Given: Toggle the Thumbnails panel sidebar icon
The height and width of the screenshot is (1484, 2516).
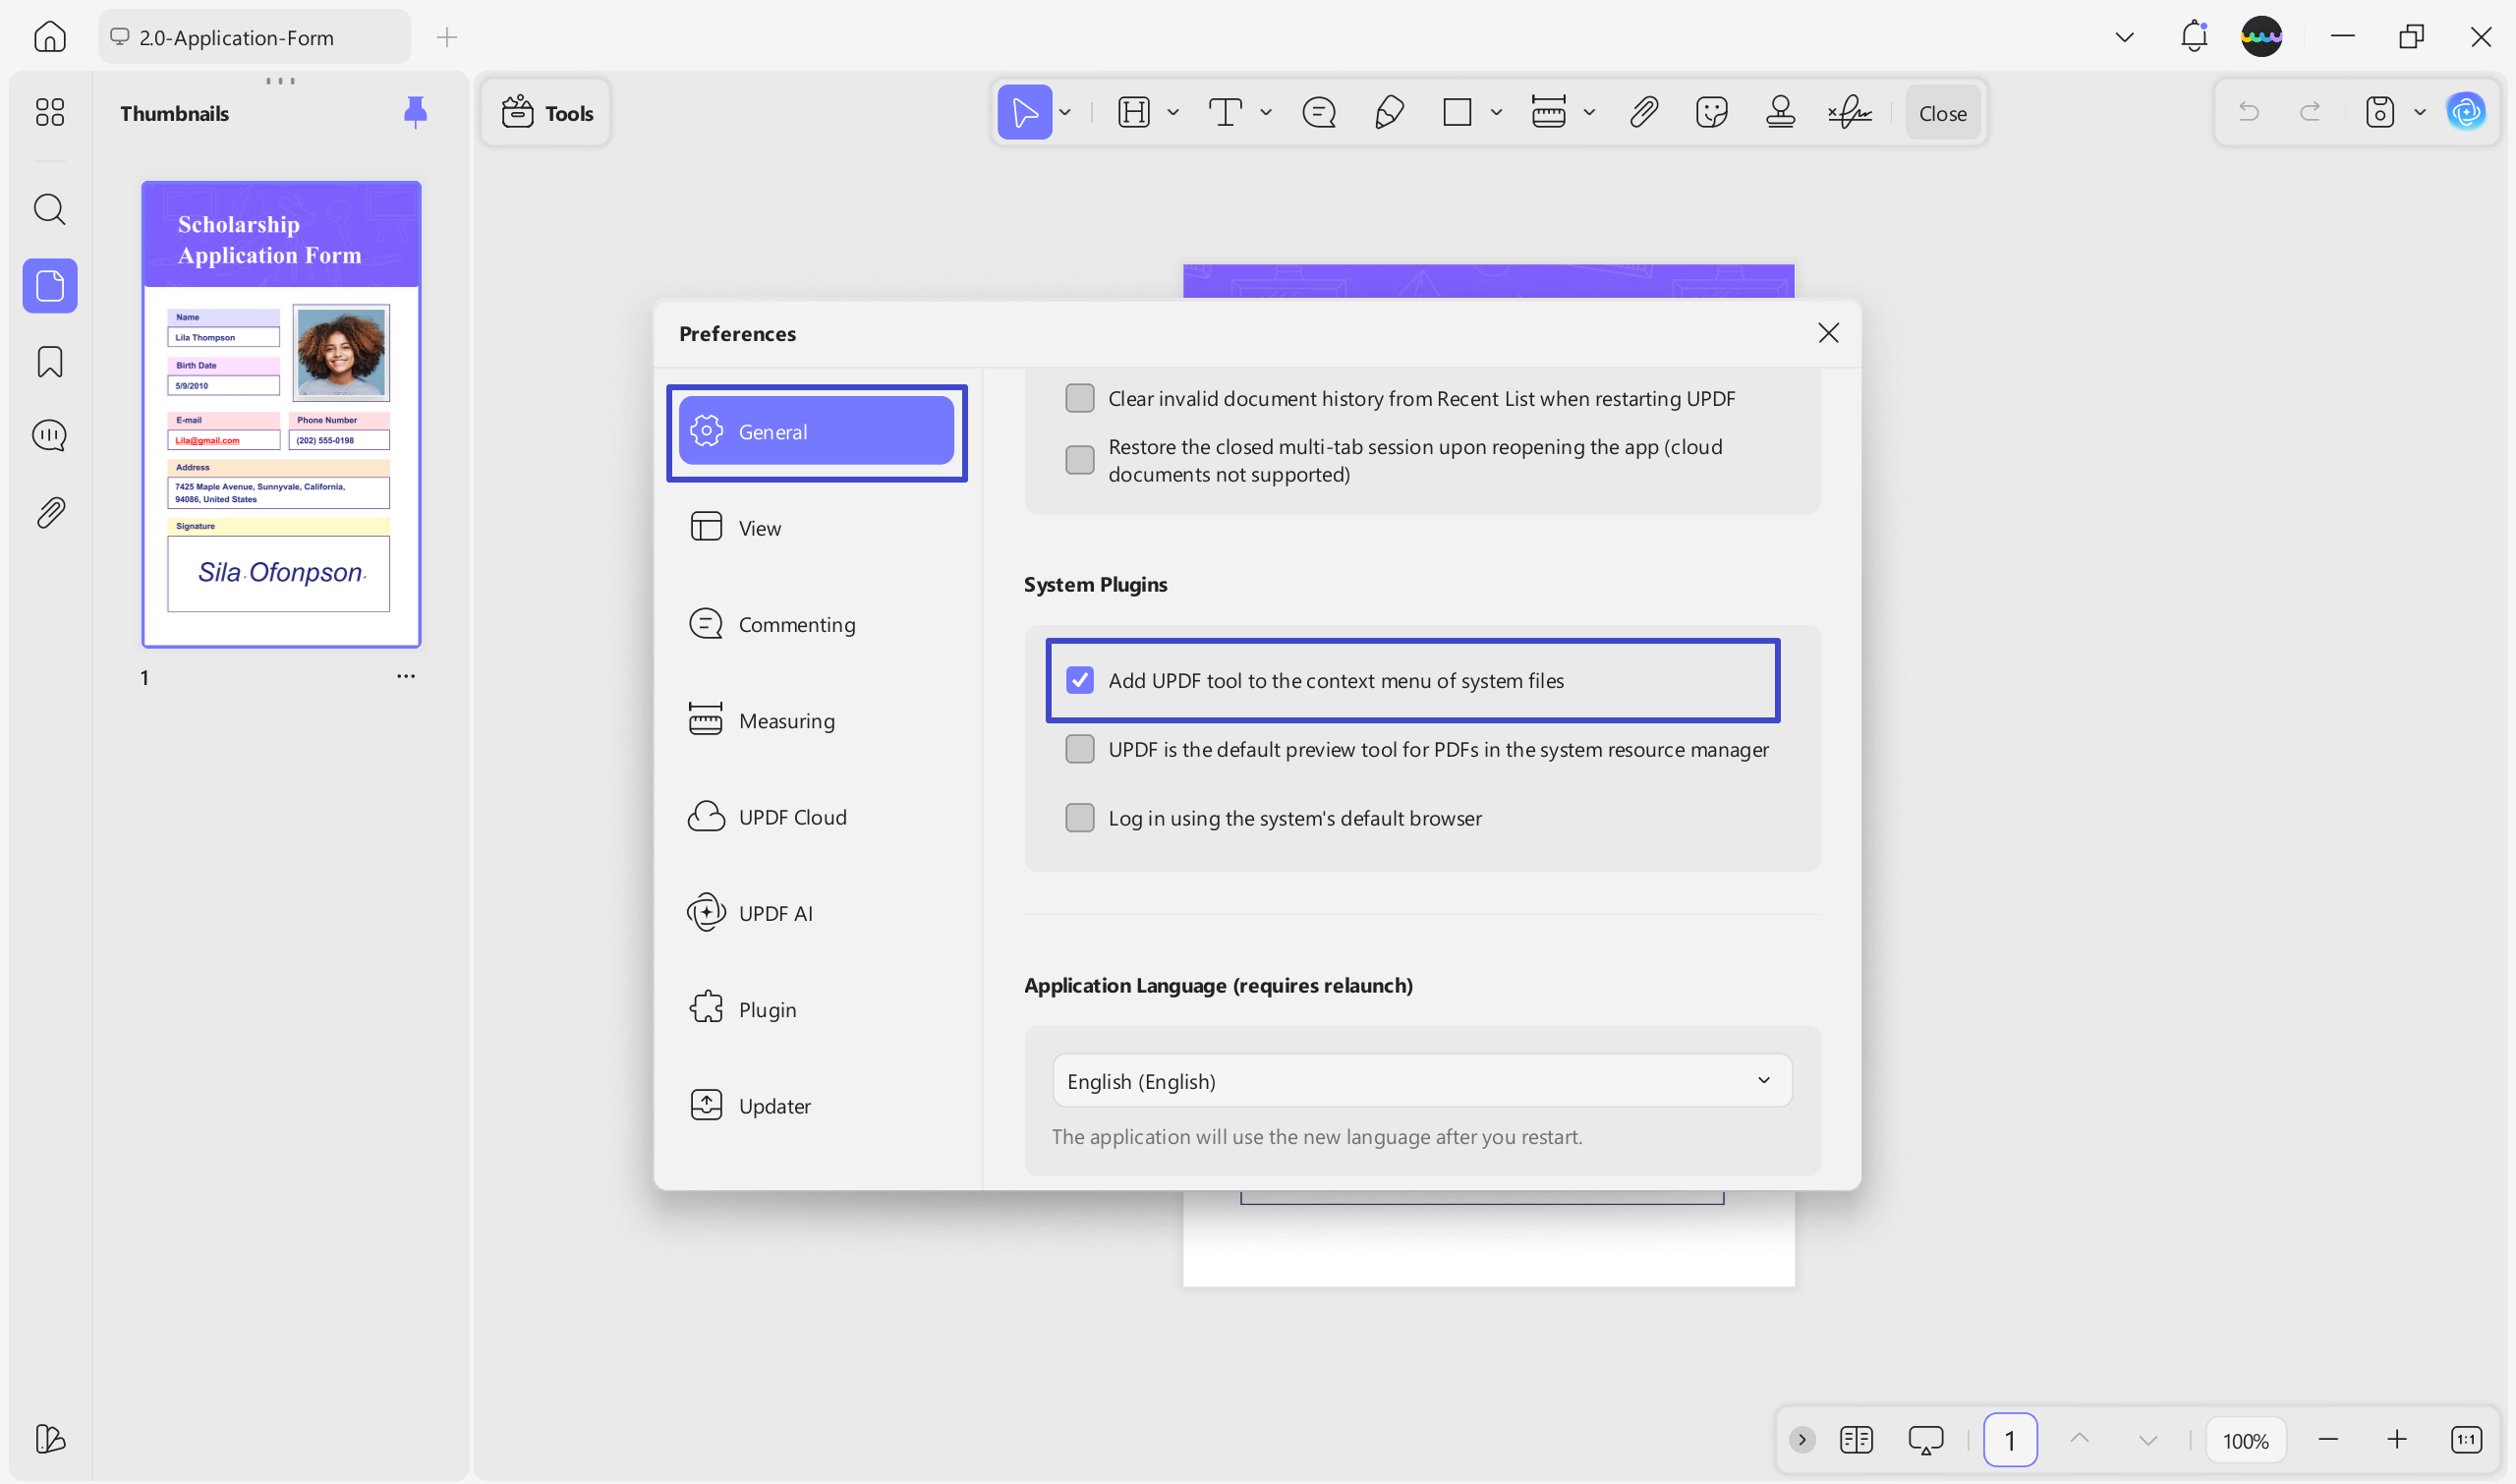Looking at the screenshot, I should coord(49,286).
